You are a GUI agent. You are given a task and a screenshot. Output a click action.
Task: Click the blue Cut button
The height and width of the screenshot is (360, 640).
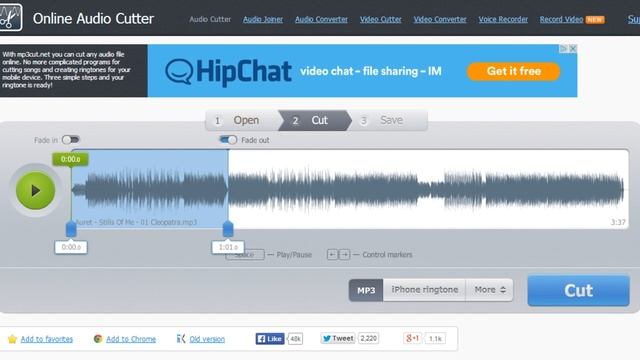pos(578,291)
